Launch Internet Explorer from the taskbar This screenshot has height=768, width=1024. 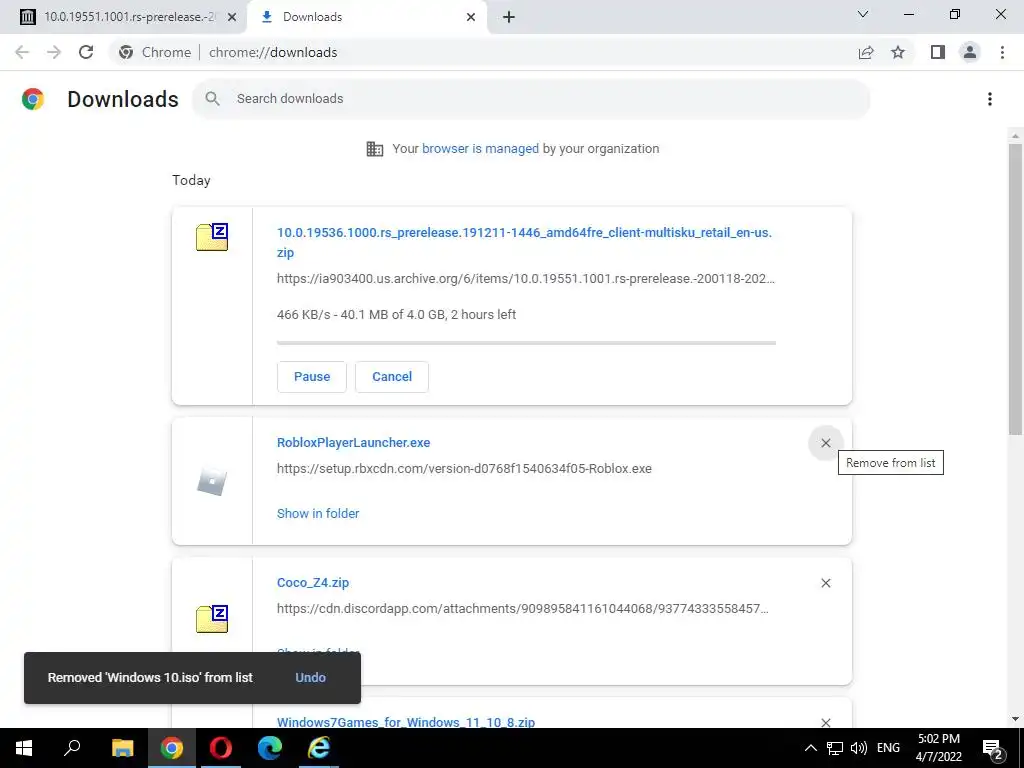319,748
